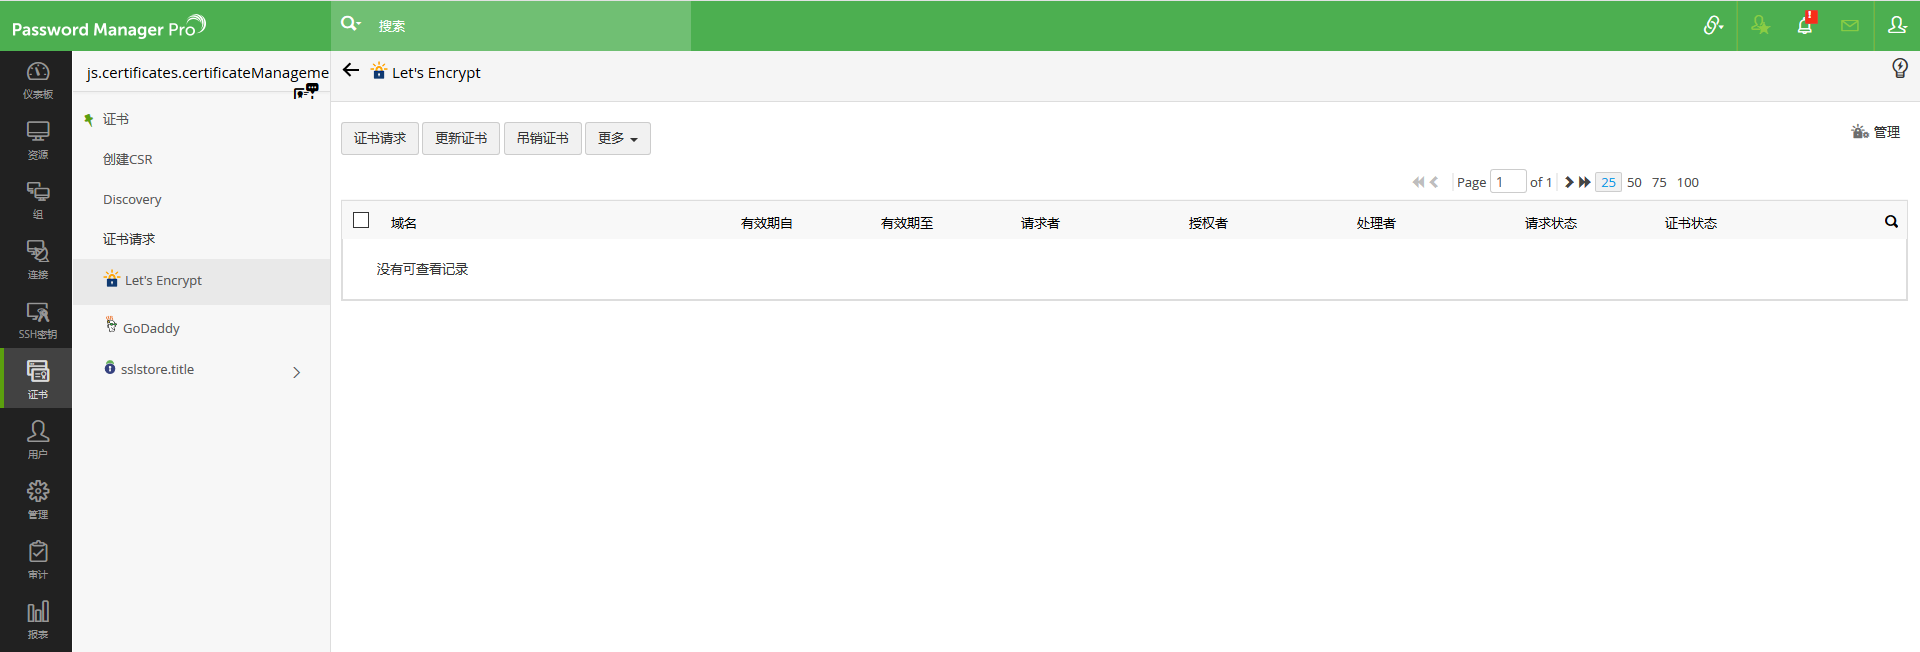Viewport: 1920px width, 652px height.
Task: Click the mail envelope icon in header
Action: coord(1850,26)
